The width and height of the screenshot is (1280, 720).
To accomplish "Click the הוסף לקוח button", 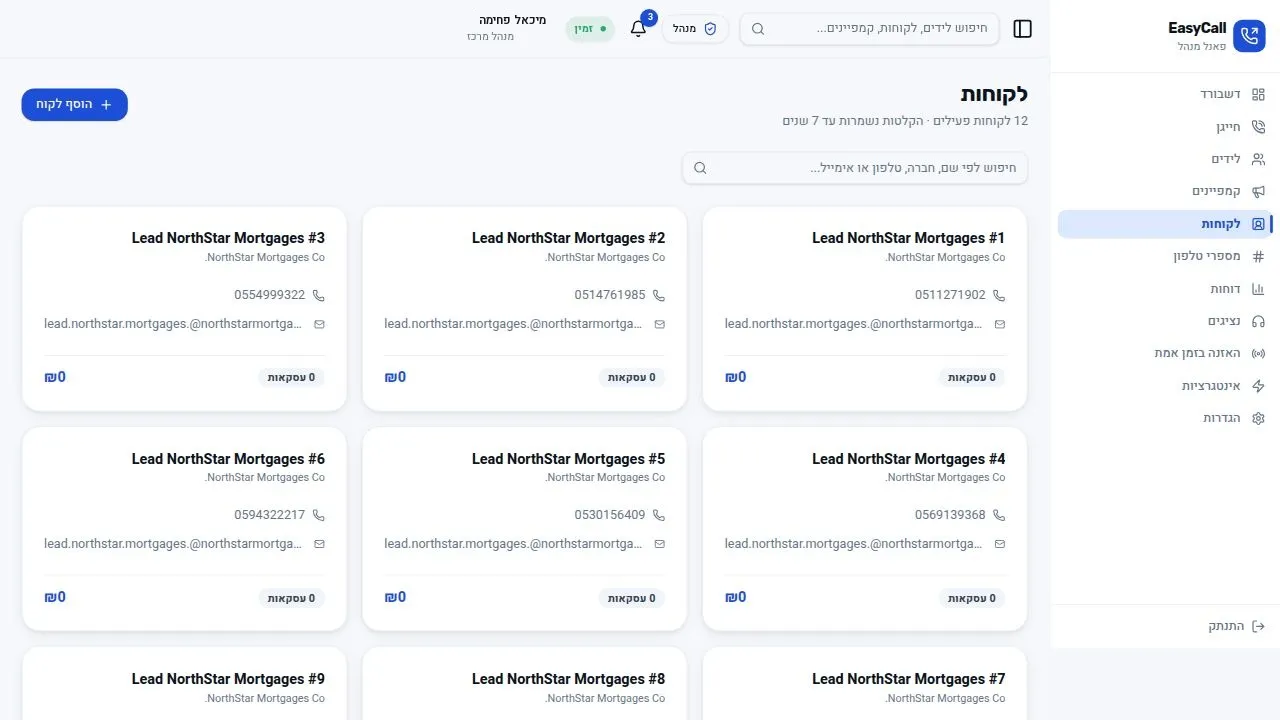I will pos(74,104).
